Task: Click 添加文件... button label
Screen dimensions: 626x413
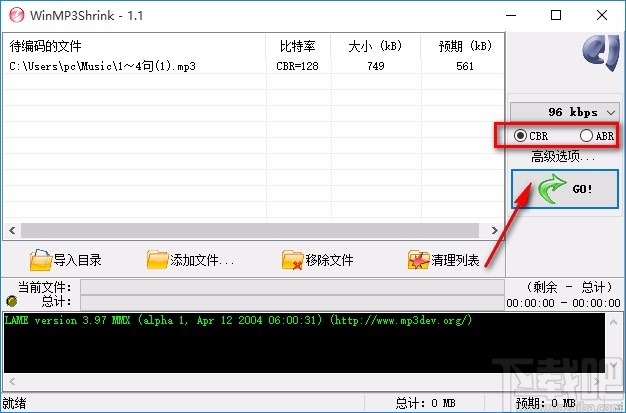Action: 202,260
